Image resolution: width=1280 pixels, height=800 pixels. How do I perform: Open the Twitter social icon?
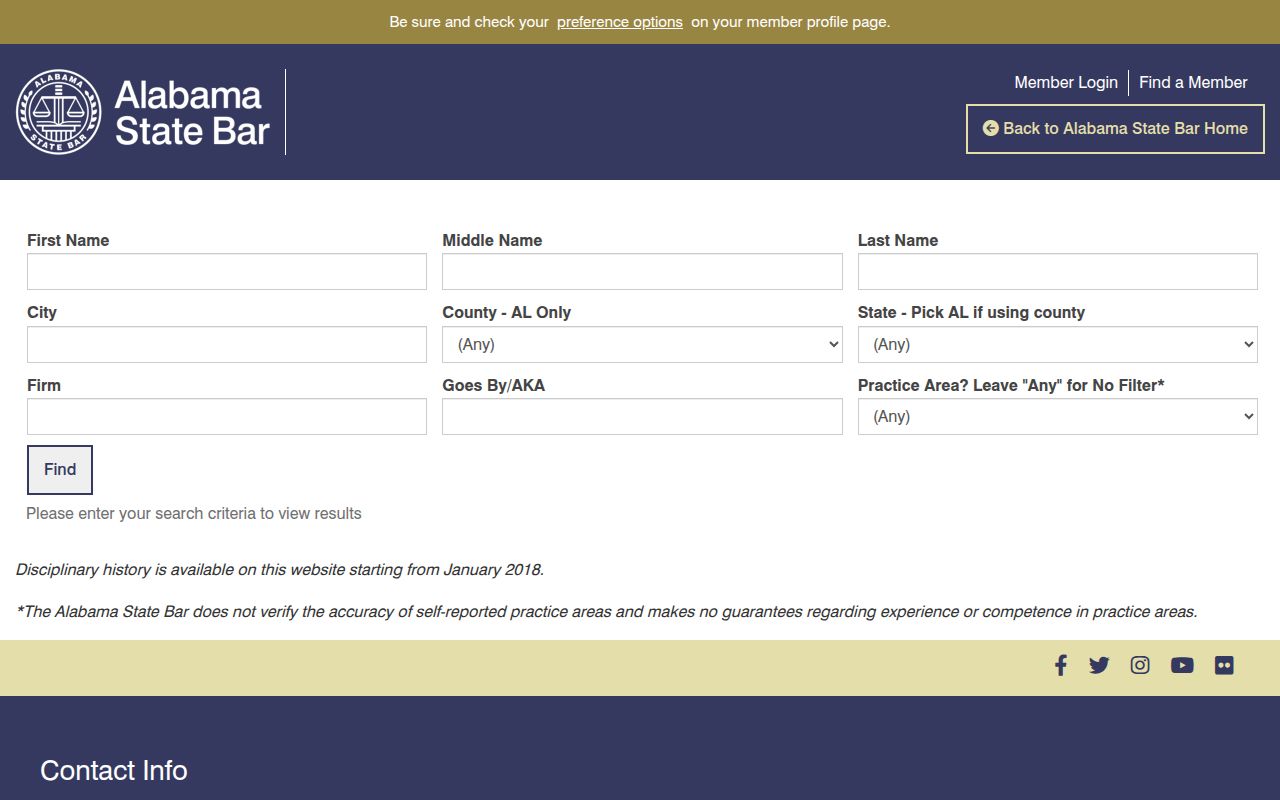coord(1099,665)
